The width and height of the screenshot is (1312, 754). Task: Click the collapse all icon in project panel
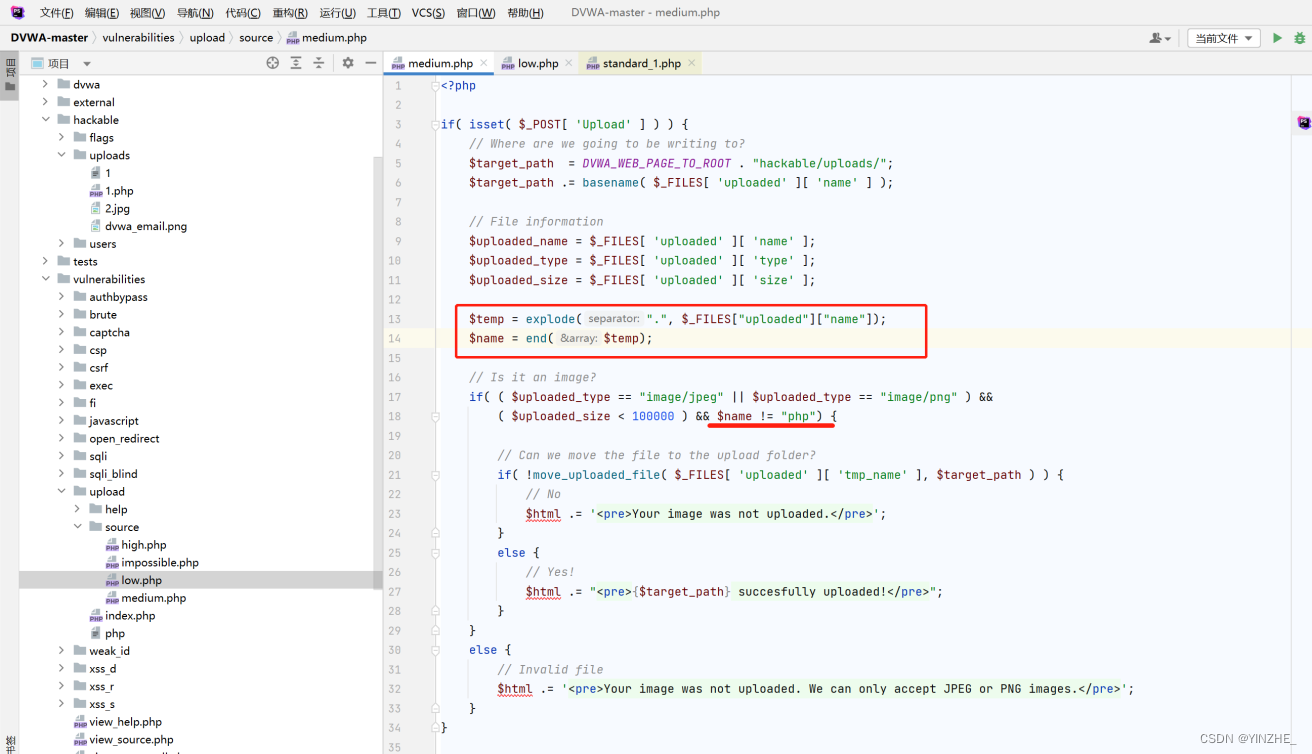click(x=319, y=63)
